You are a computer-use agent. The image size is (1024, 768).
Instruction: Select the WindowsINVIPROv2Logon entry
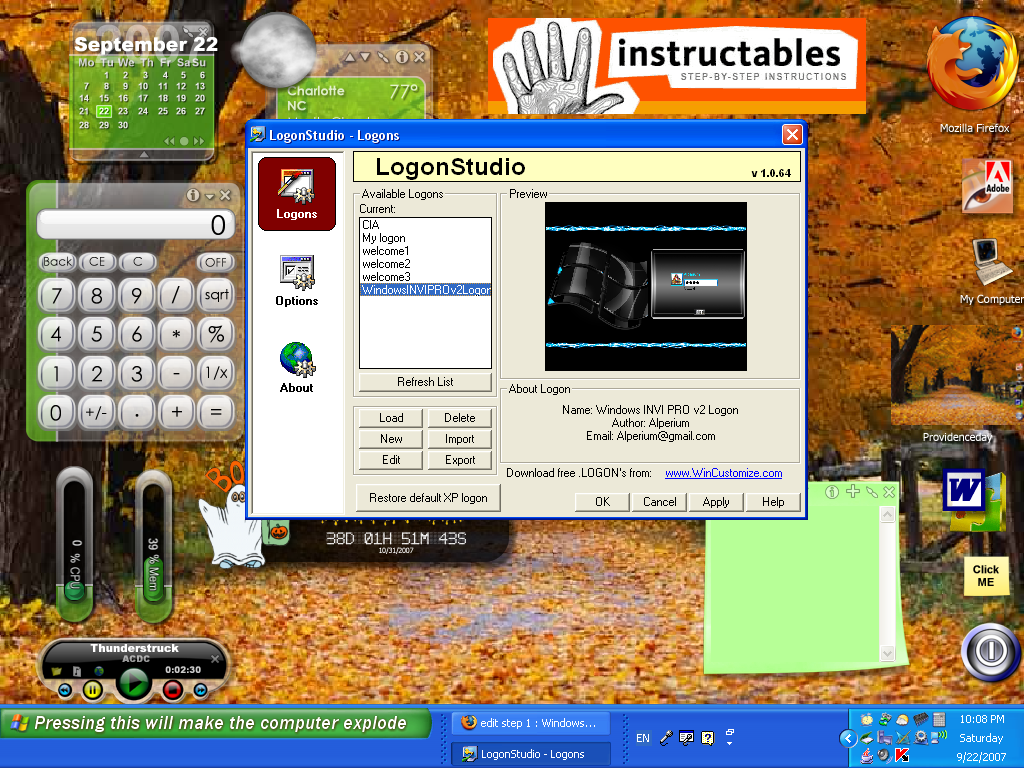[x=425, y=290]
